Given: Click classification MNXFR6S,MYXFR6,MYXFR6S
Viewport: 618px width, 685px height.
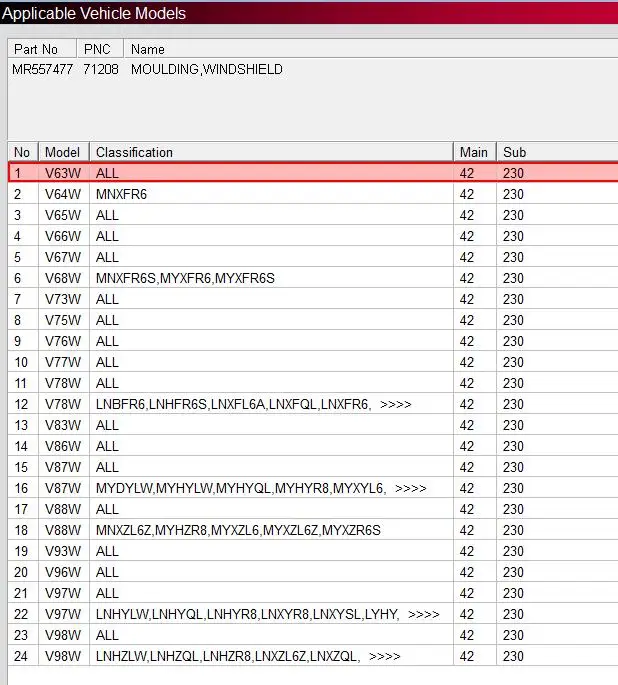Looking at the screenshot, I should coord(185,278).
